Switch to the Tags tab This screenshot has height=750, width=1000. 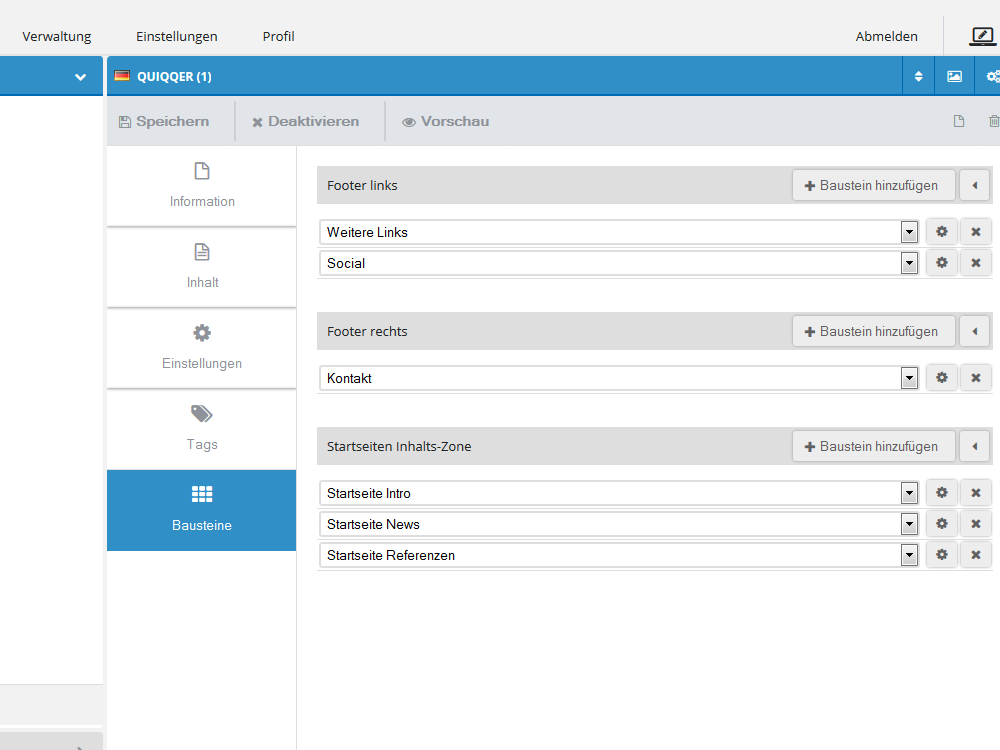202,429
